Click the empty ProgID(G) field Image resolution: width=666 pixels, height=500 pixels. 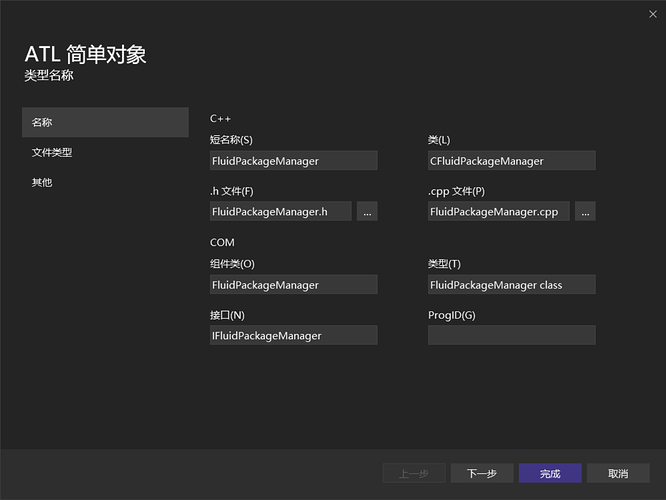pos(511,335)
